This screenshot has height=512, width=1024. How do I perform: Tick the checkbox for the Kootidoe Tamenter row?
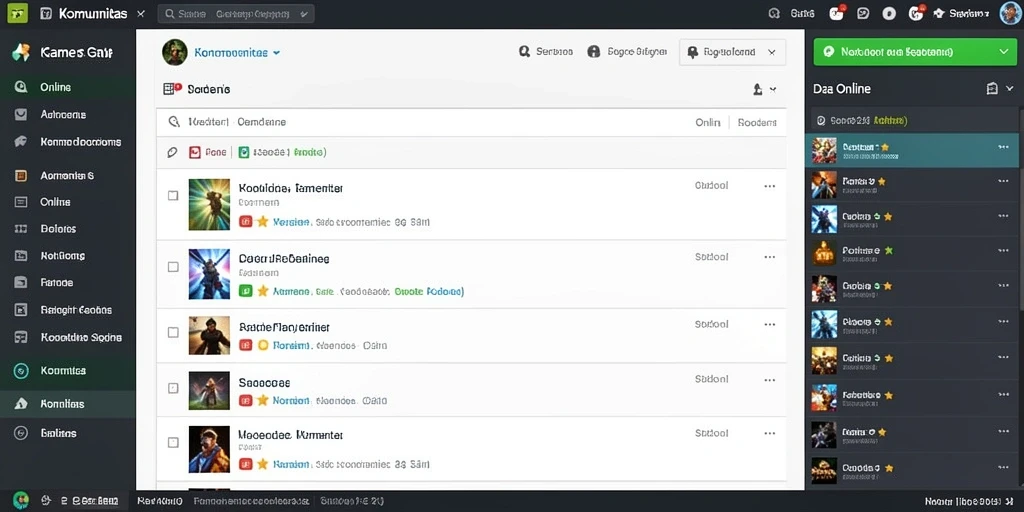[173, 195]
